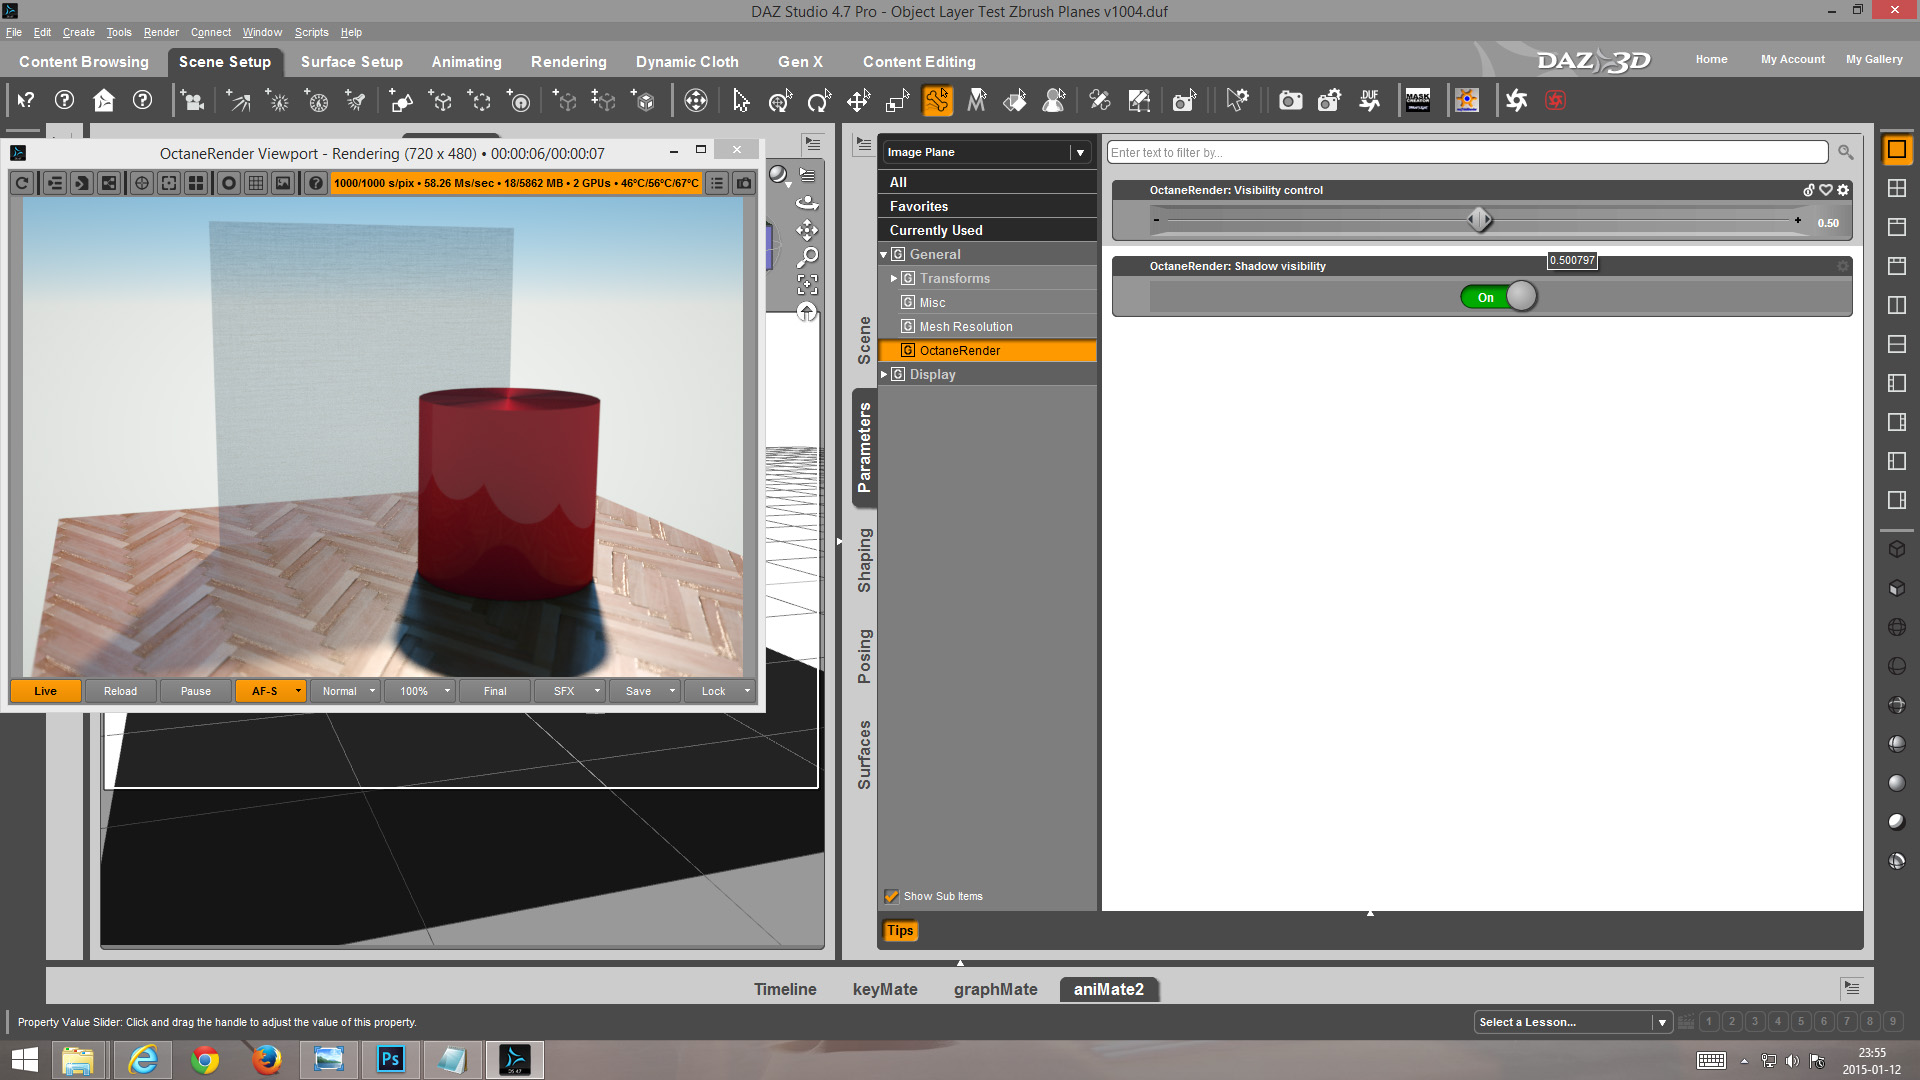Open the Surface Setup tab

pyautogui.click(x=351, y=62)
